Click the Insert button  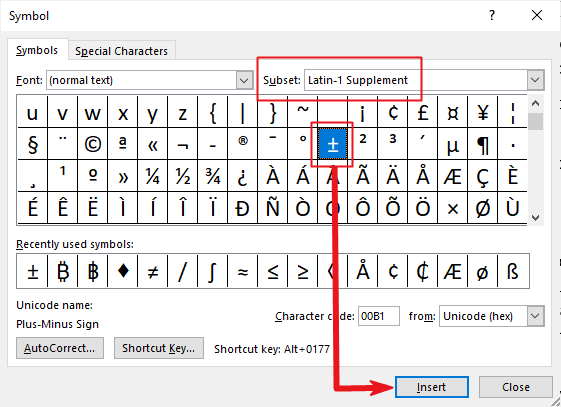(432, 387)
